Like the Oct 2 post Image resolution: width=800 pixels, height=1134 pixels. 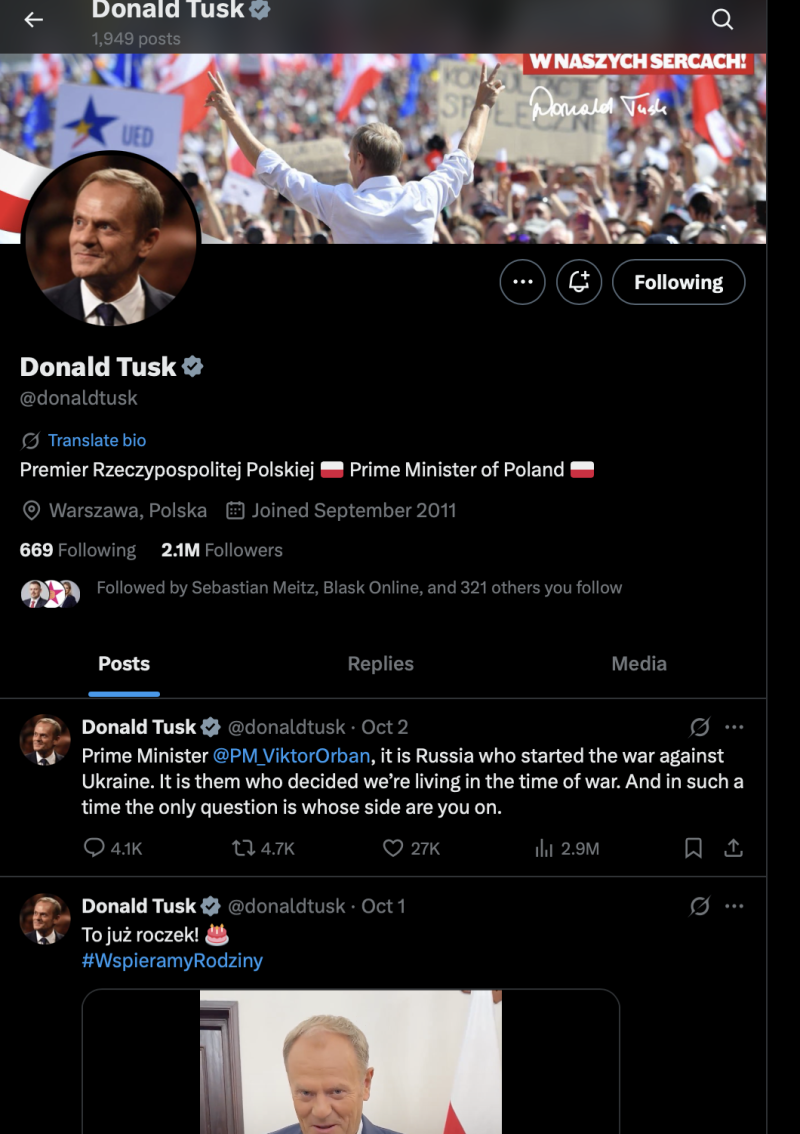pos(393,848)
